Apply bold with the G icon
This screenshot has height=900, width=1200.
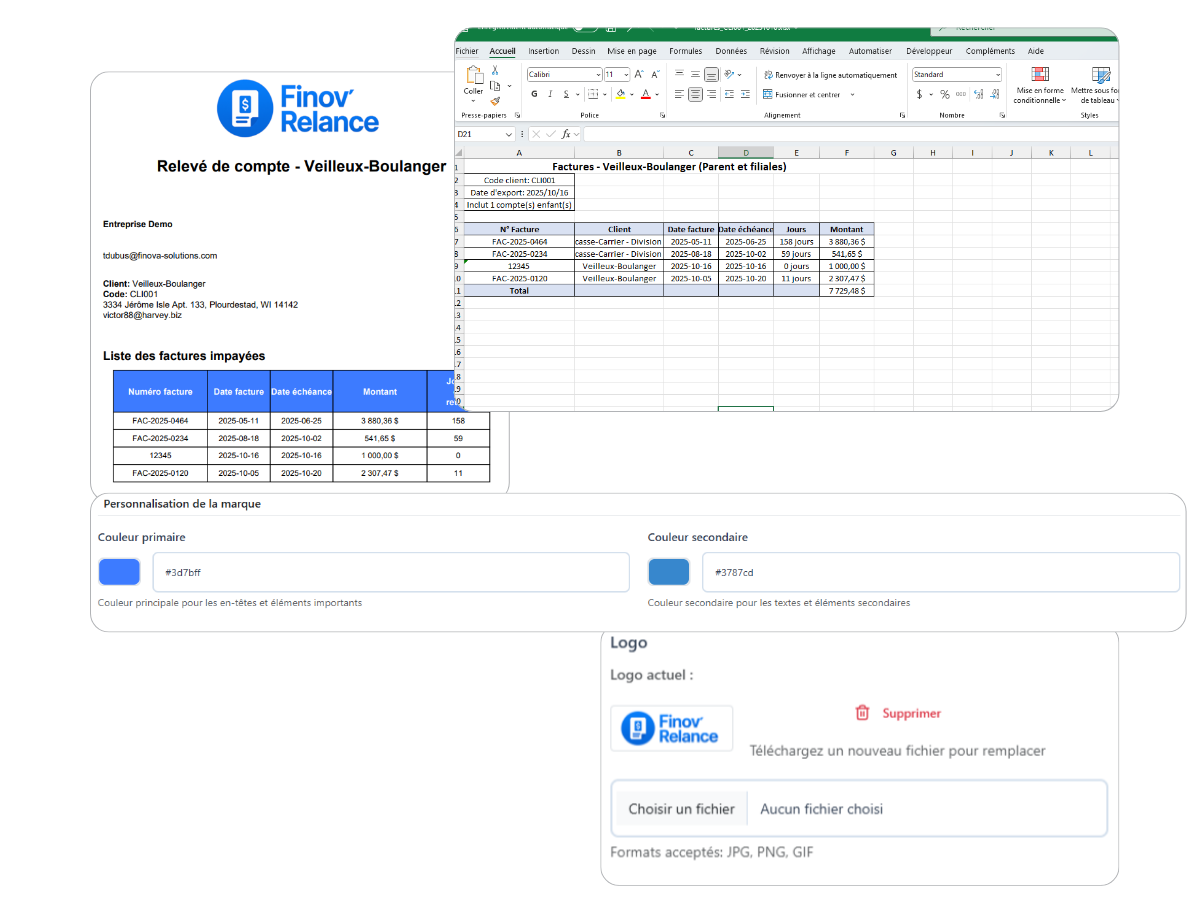coord(533,94)
